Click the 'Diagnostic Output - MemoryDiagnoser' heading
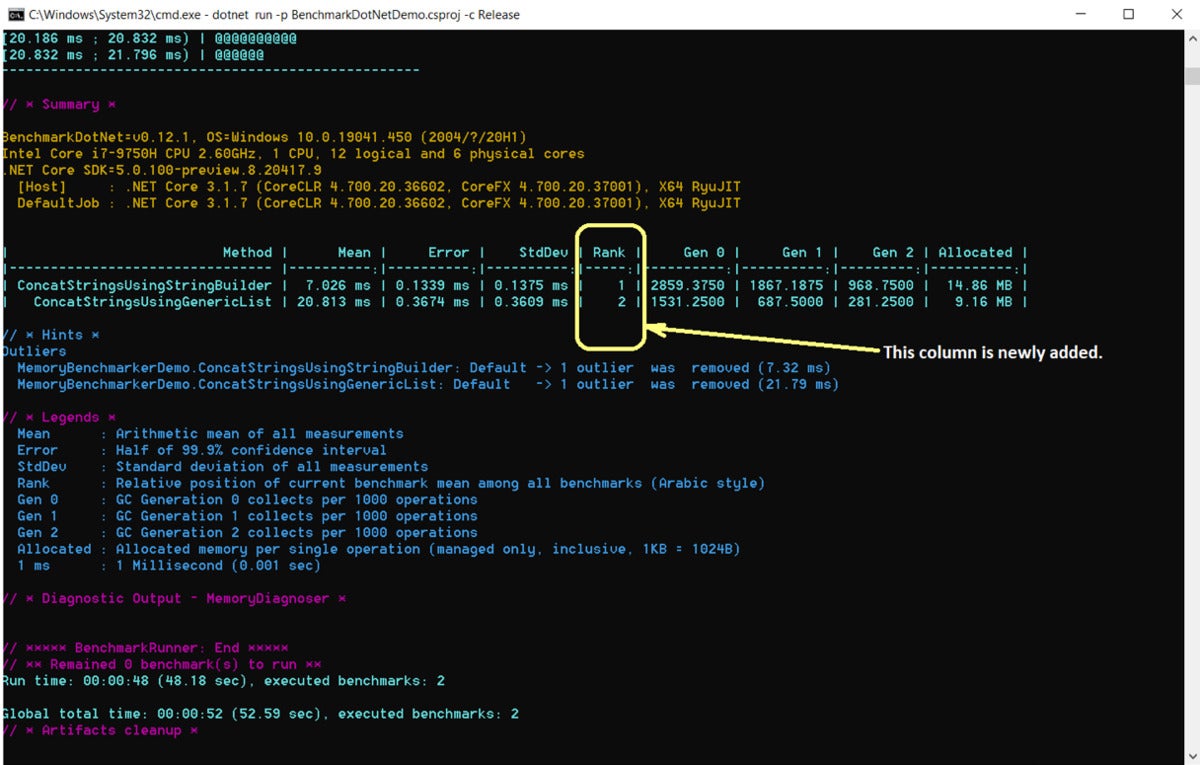Viewport: 1200px width, 765px height. coord(174,598)
